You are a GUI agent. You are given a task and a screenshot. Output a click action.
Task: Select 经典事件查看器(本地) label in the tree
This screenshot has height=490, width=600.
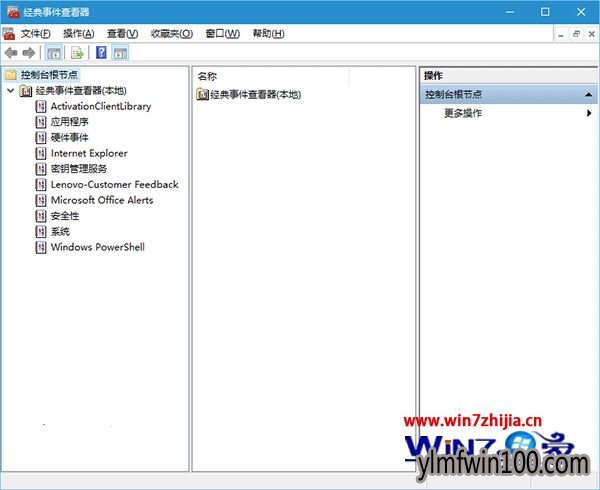click(81, 91)
